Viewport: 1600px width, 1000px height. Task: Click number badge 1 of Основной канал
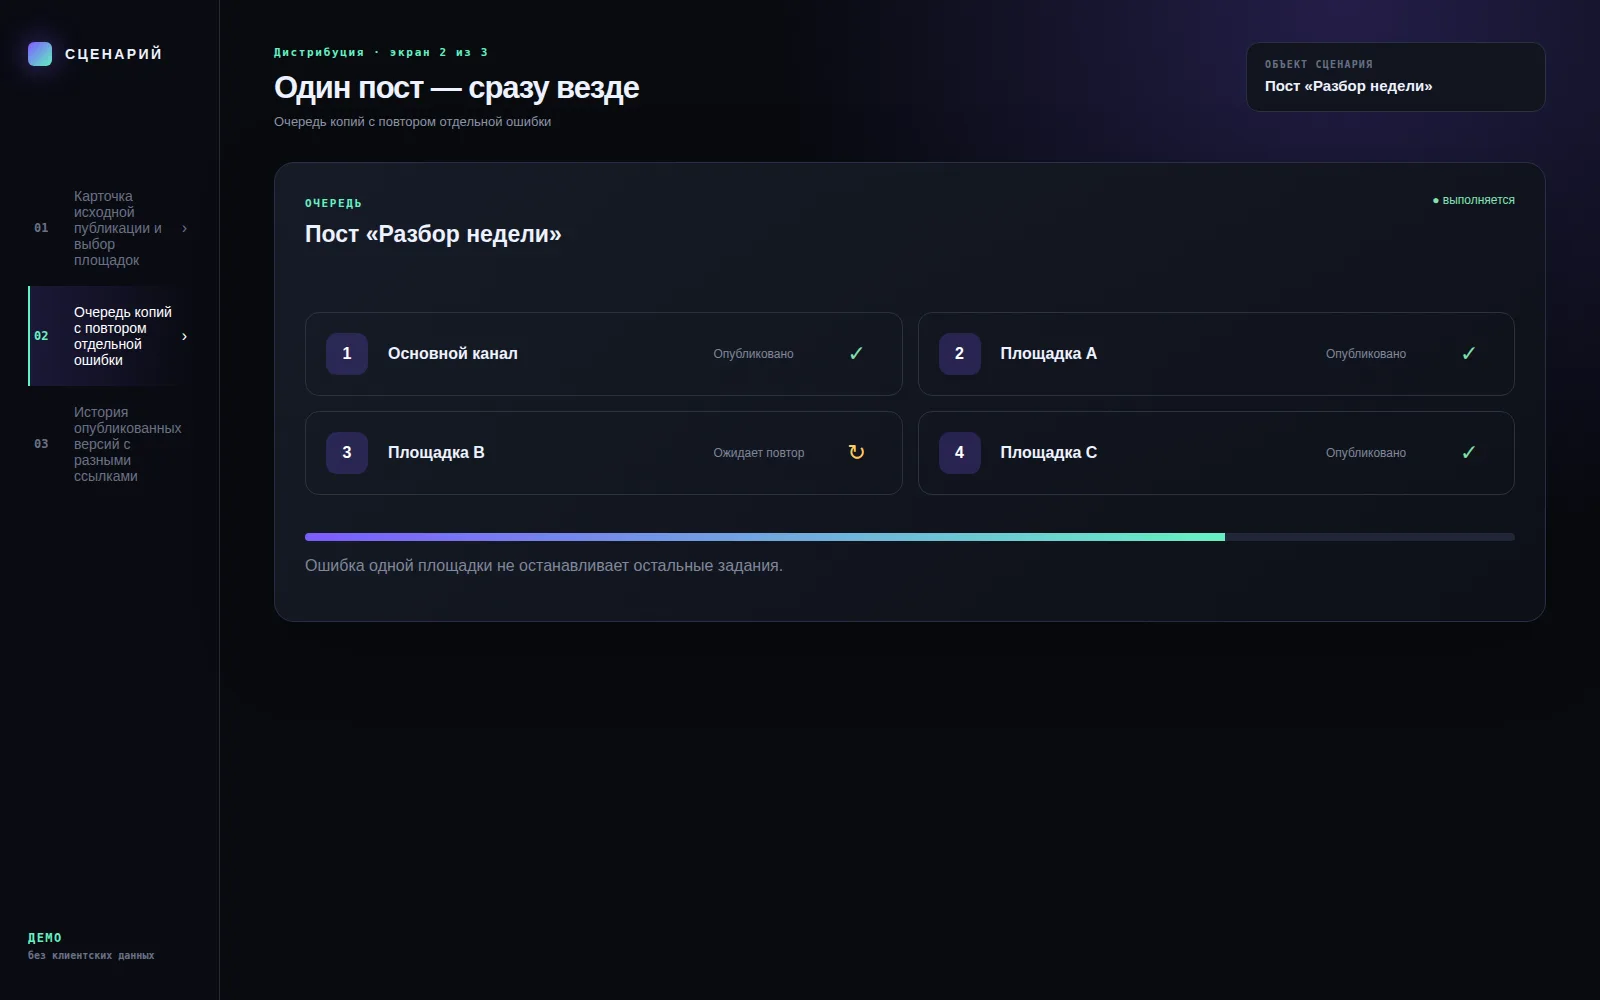pyautogui.click(x=347, y=354)
